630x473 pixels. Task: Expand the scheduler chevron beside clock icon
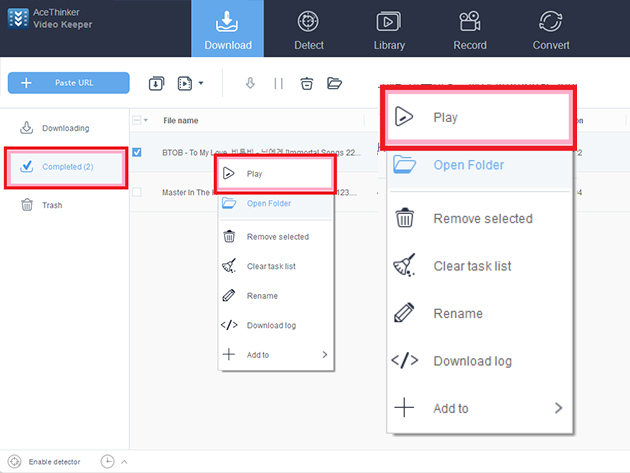coord(124,461)
